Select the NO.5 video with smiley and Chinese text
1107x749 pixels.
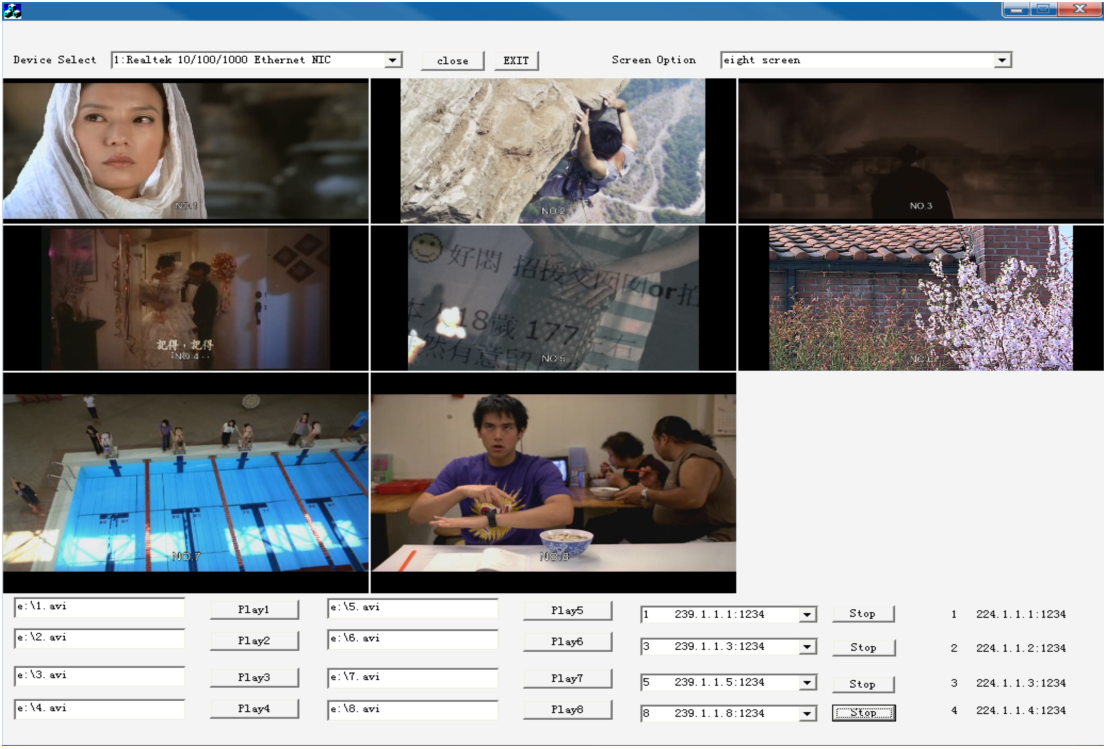(x=553, y=298)
